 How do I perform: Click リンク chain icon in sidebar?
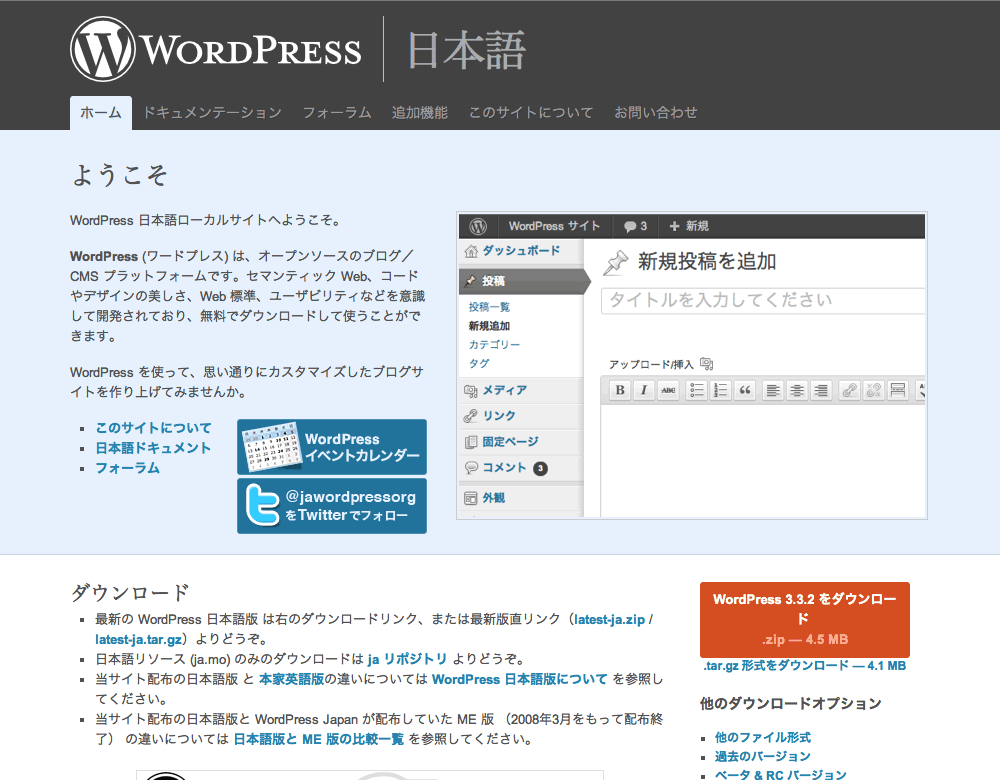coord(471,416)
